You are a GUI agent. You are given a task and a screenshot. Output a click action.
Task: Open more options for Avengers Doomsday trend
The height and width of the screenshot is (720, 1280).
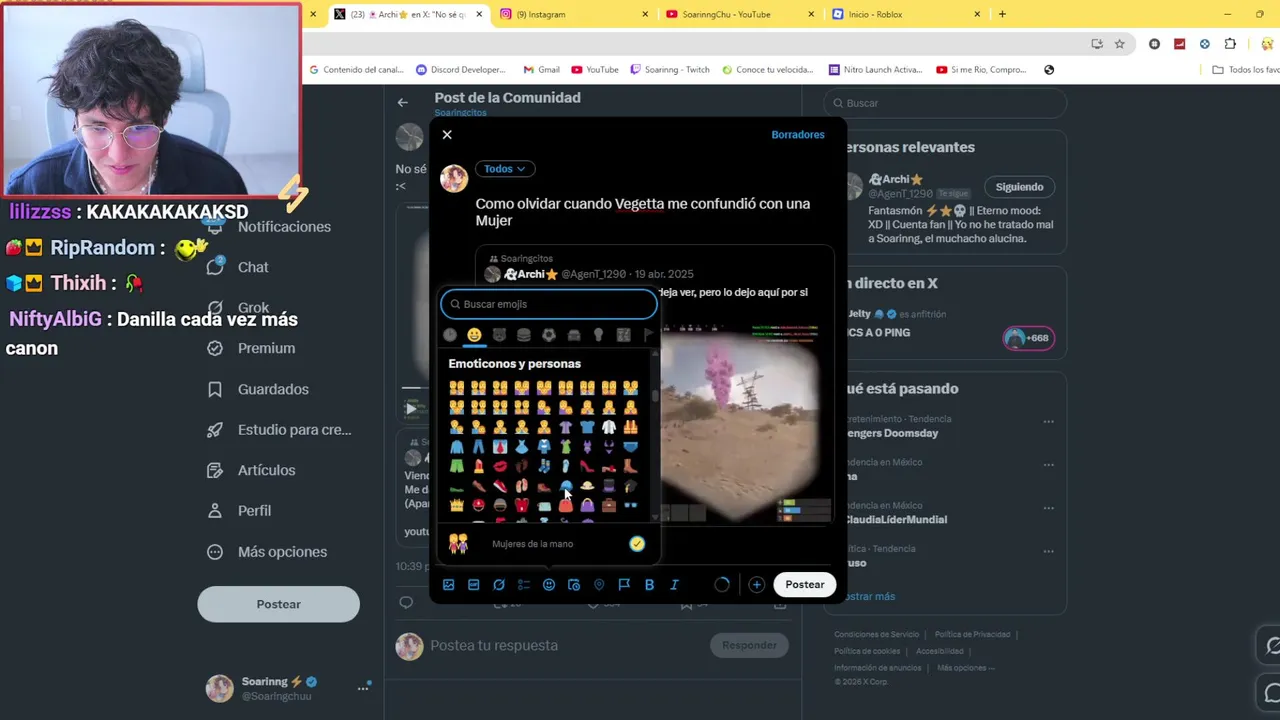click(1048, 422)
